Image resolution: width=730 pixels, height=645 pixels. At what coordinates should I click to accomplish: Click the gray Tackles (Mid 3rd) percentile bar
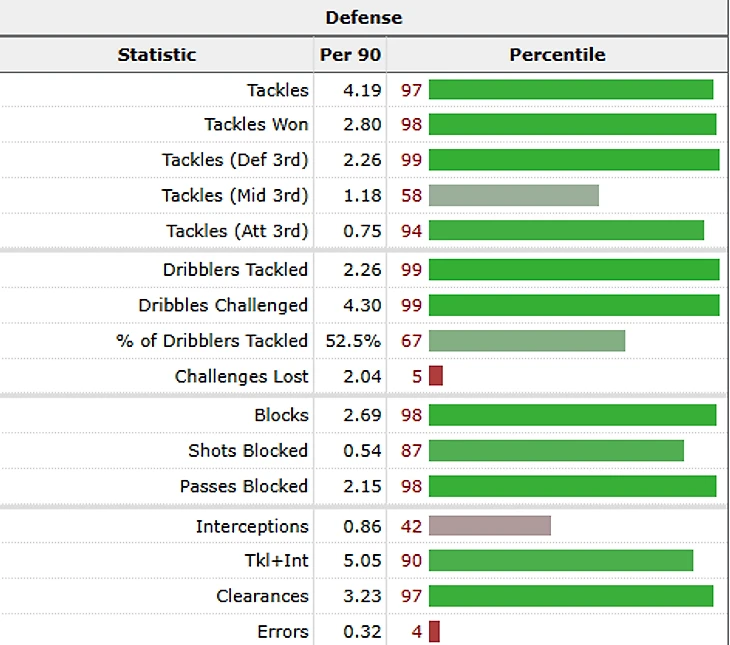[x=513, y=195]
